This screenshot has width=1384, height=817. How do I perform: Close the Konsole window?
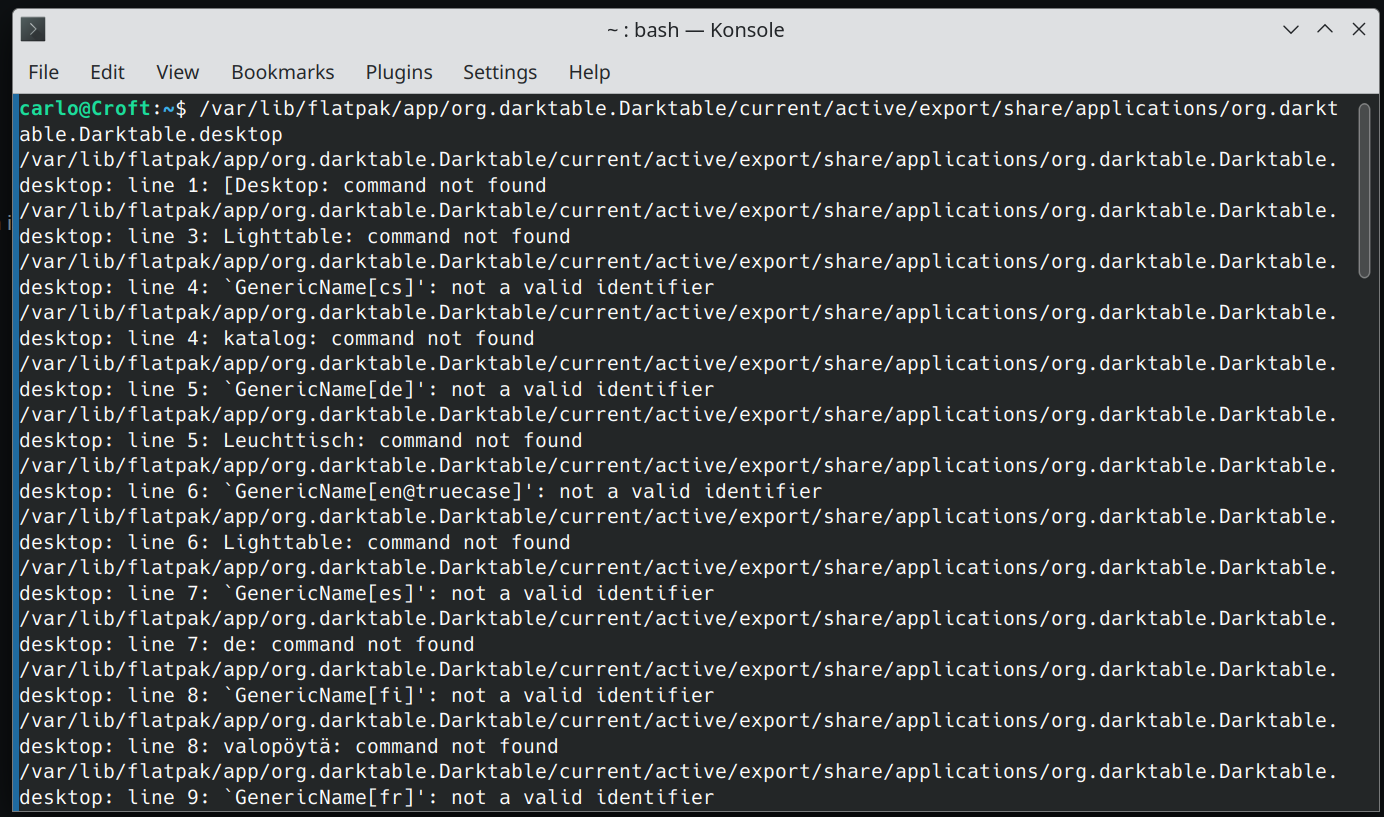click(1359, 30)
